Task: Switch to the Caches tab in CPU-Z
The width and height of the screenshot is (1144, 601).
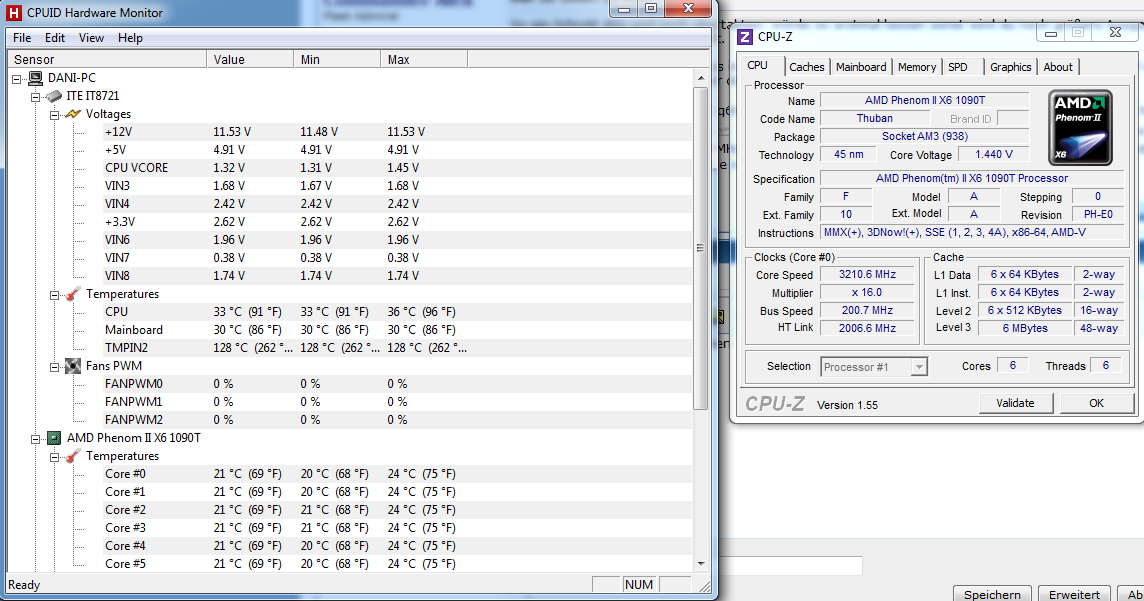Action: (x=806, y=67)
